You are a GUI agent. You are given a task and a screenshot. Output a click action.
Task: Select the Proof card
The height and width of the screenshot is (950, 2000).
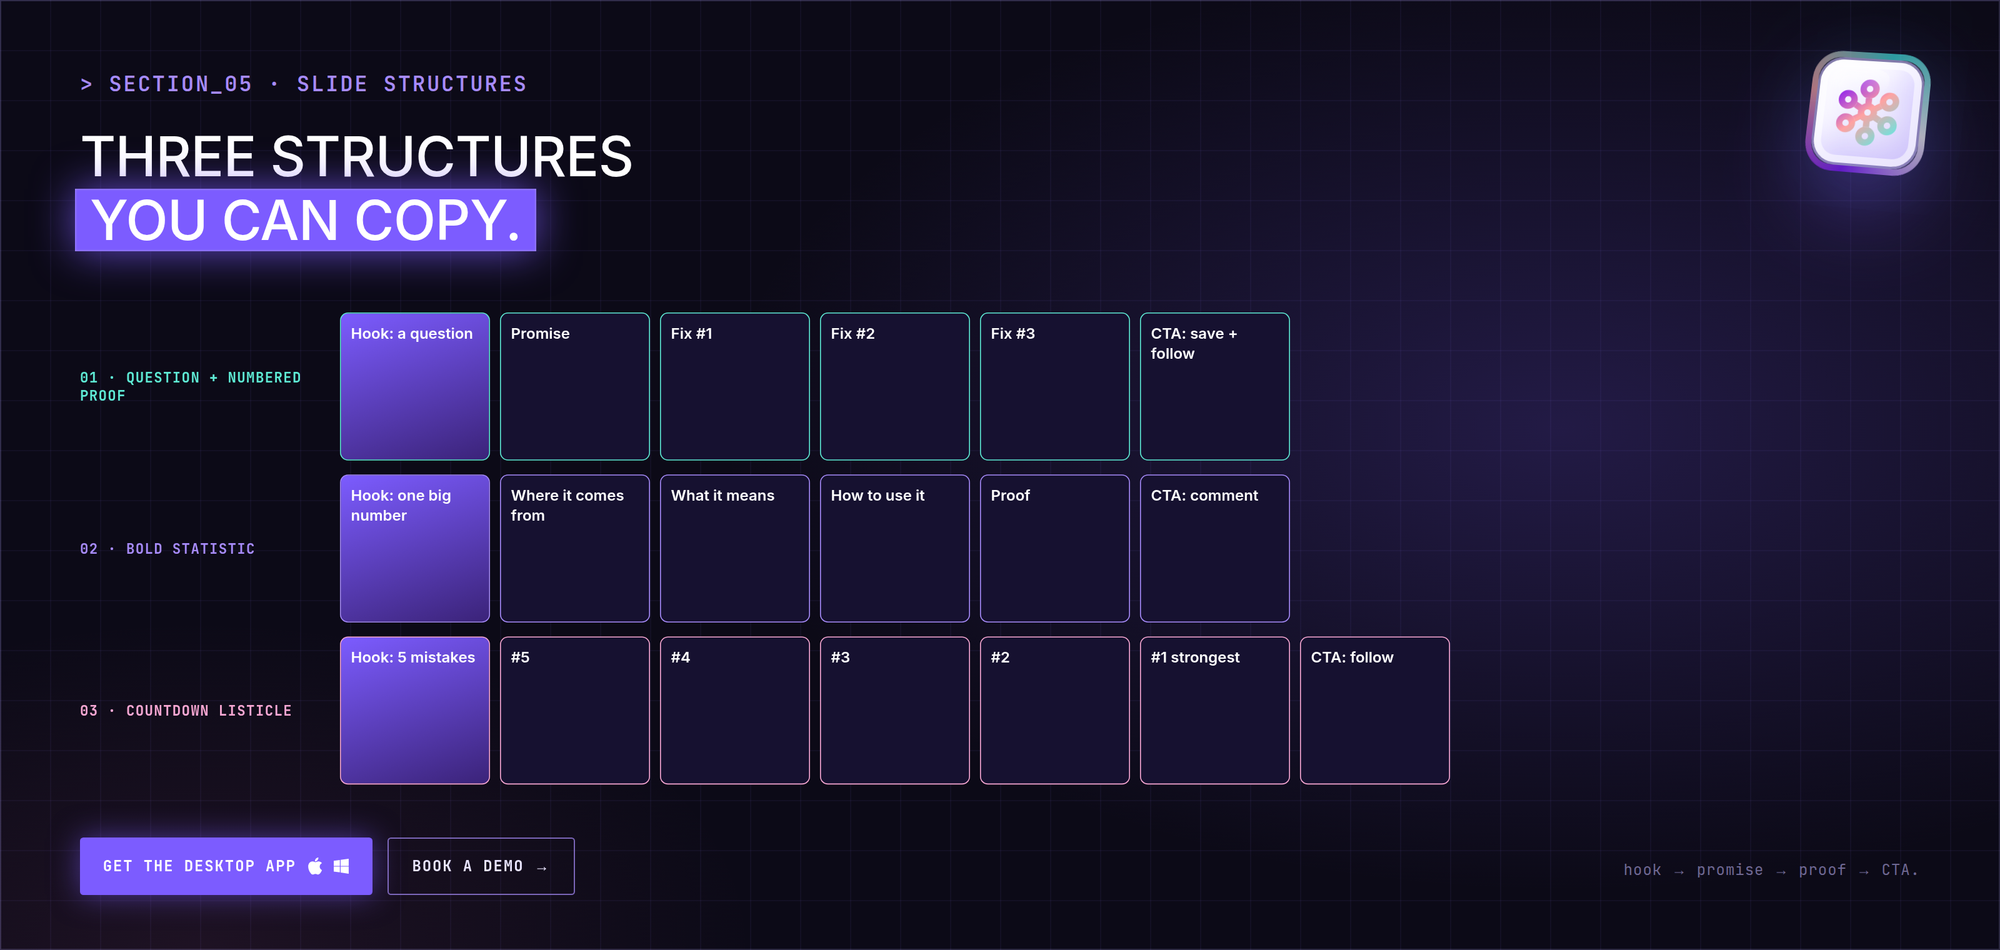(x=1055, y=549)
